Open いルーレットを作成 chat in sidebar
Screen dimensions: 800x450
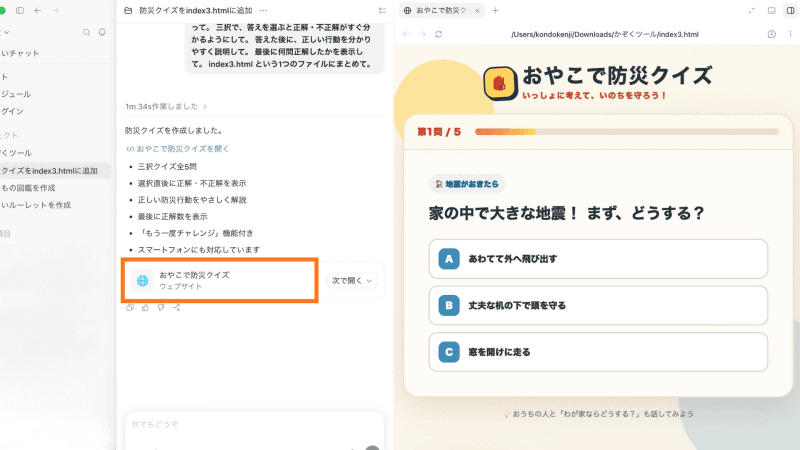[x=36, y=205]
